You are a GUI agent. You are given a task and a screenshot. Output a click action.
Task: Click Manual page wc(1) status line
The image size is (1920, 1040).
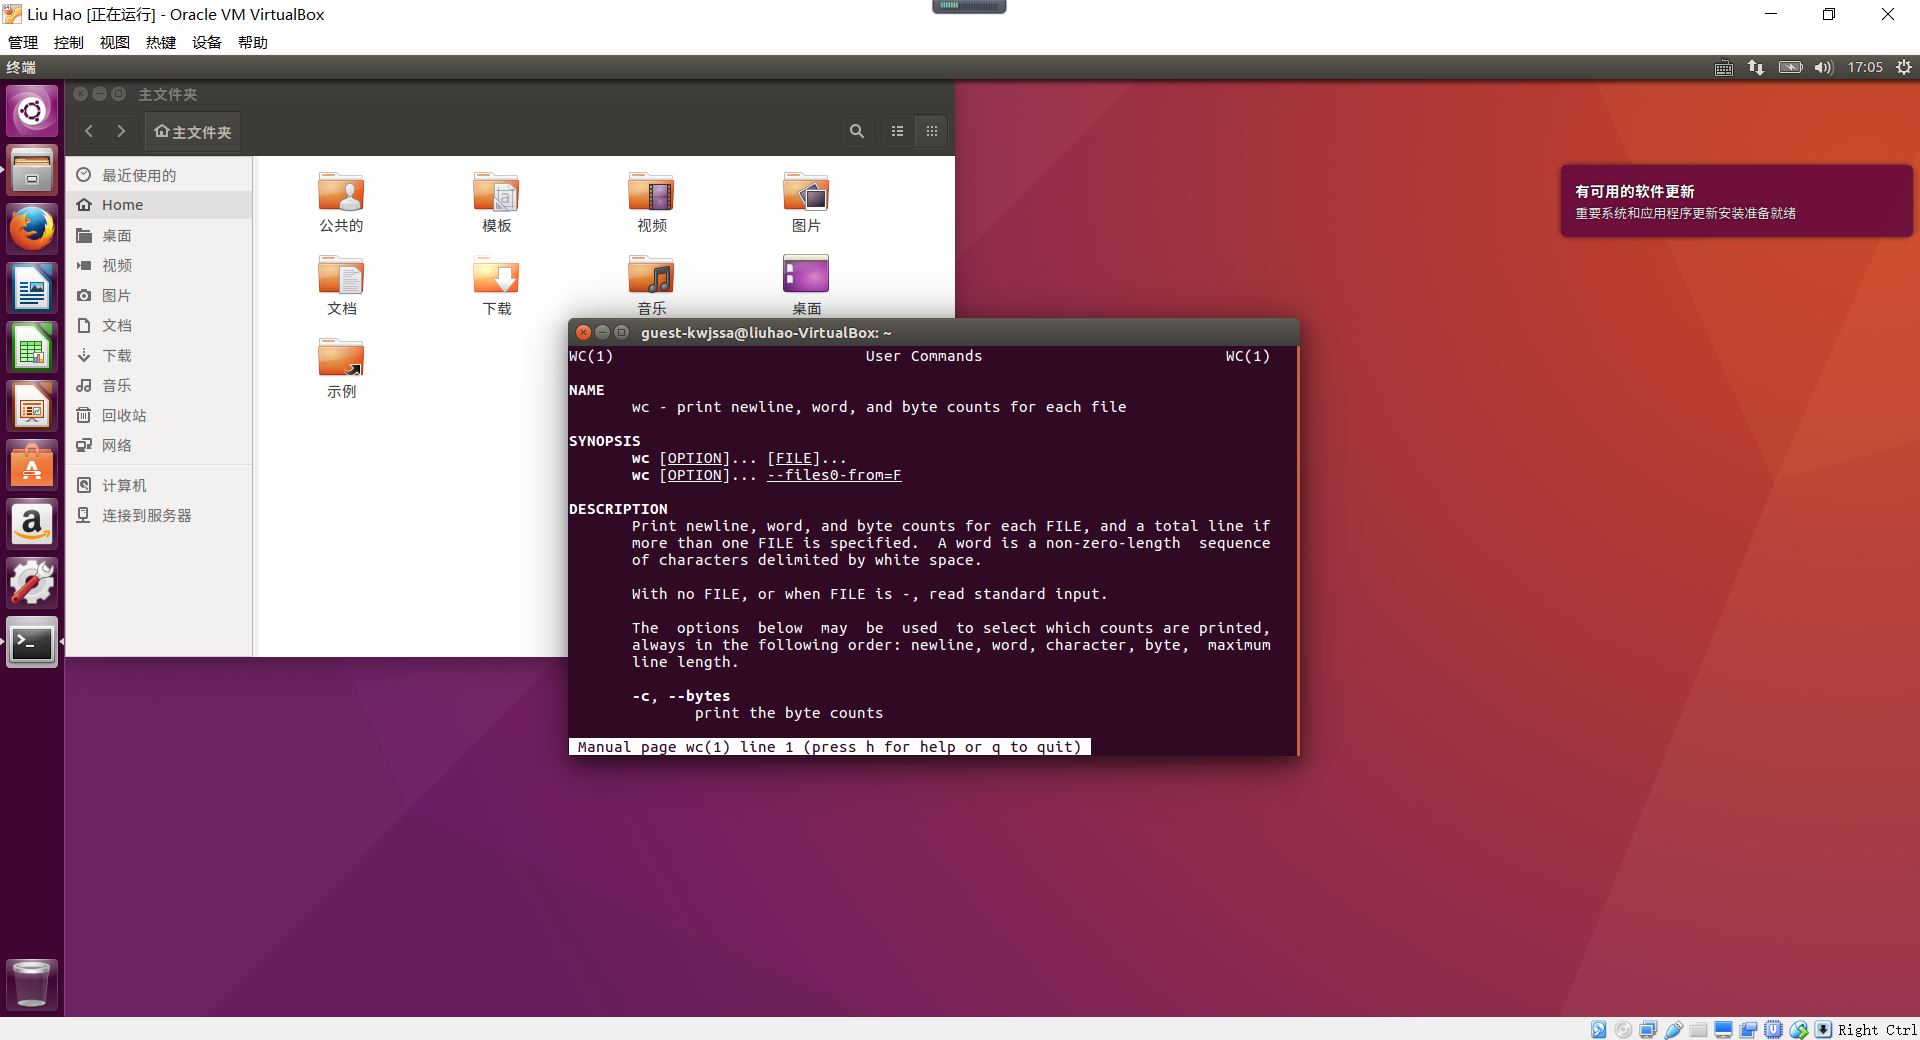829,747
